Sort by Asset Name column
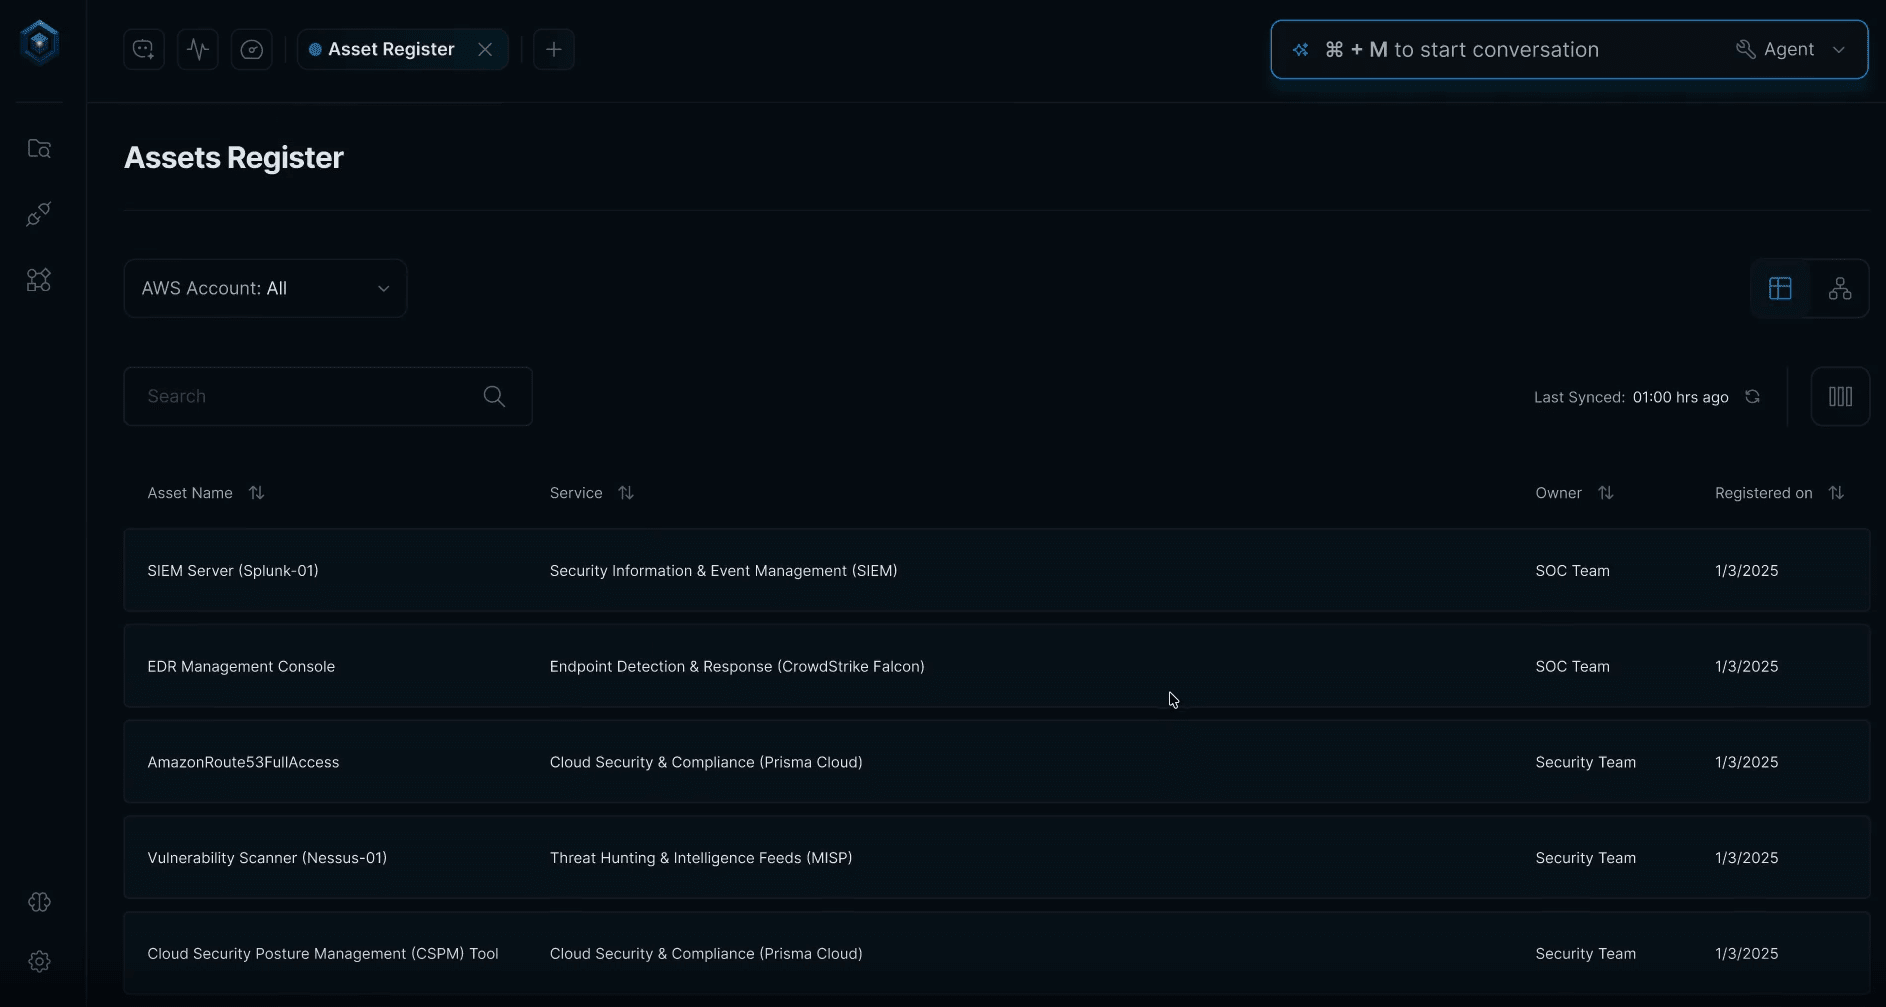The width and height of the screenshot is (1886, 1007). 256,493
